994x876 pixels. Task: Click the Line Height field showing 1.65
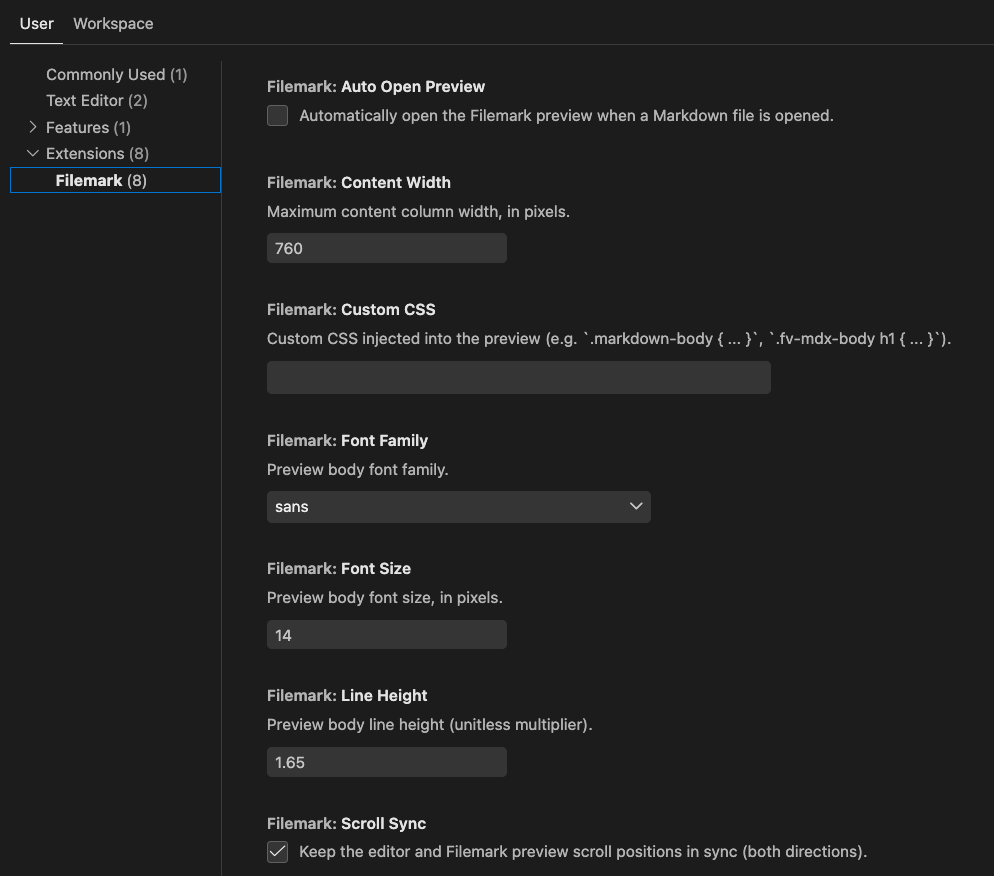pos(387,762)
